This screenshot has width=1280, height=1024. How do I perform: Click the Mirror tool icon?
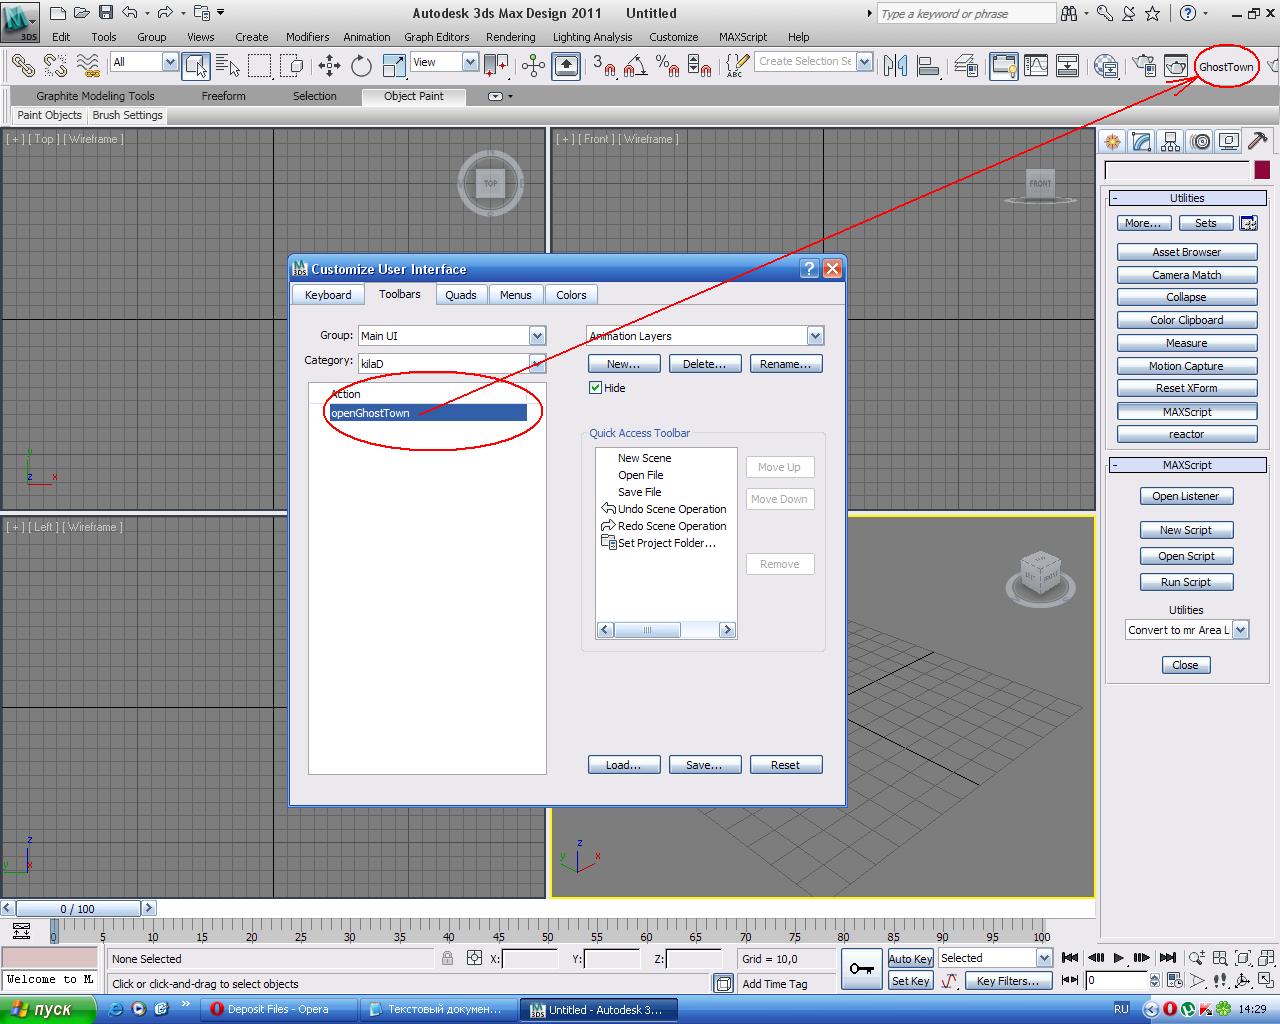895,66
